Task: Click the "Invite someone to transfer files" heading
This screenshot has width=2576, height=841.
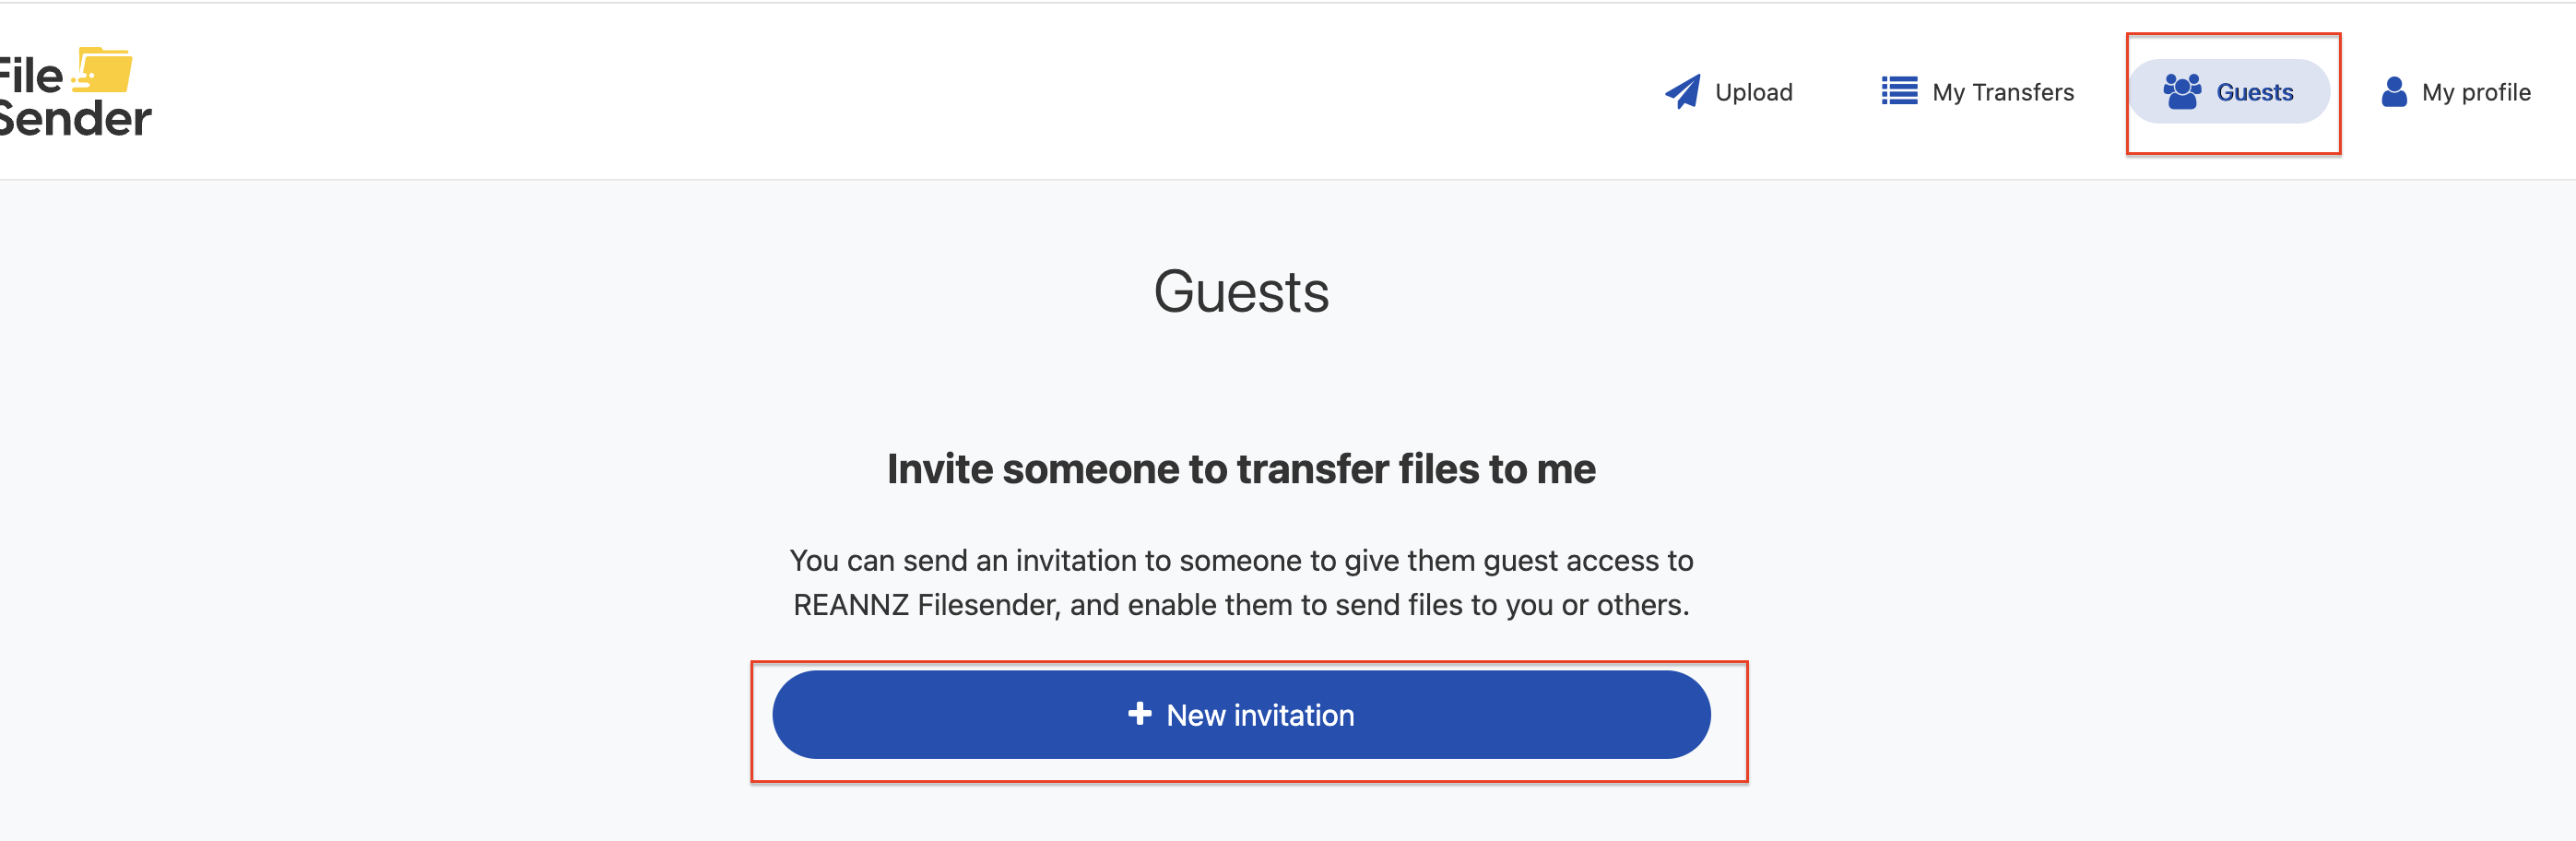Action: 1241,469
